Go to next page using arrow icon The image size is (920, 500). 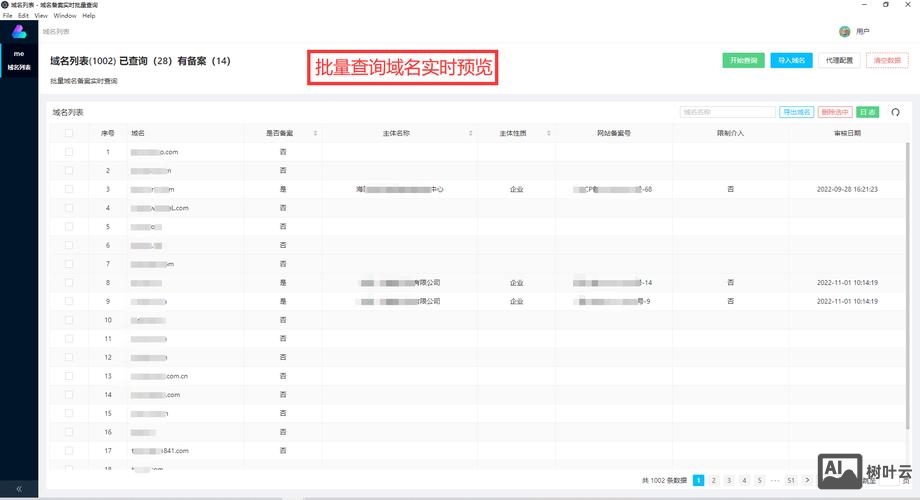[x=807, y=481]
